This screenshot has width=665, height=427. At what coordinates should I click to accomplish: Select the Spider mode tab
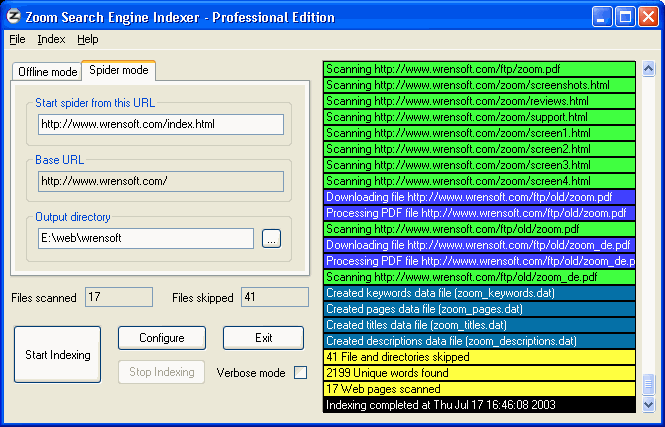(x=119, y=70)
